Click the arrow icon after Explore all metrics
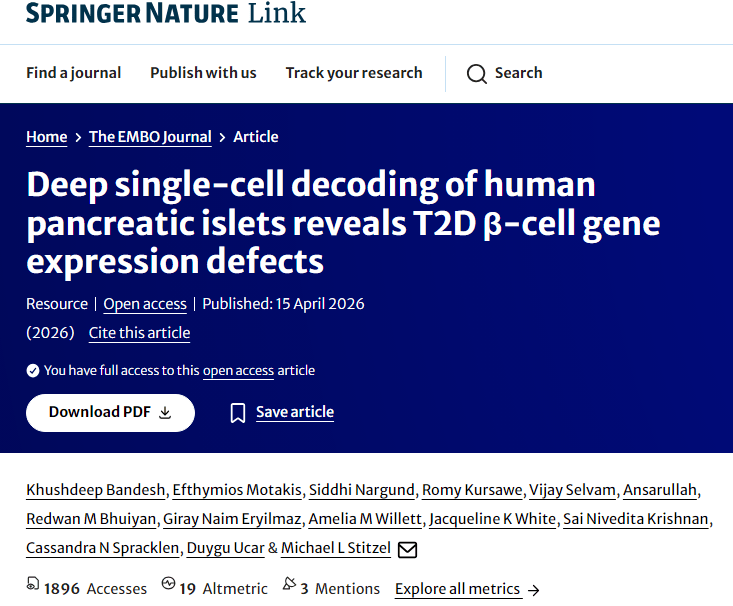This screenshot has height=606, width=733. click(533, 590)
